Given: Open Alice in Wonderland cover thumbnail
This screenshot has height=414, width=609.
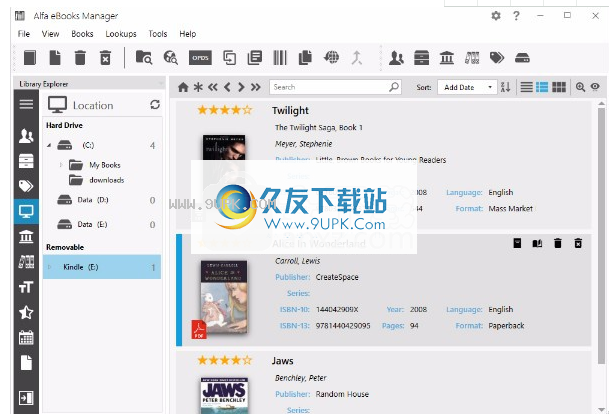Looking at the screenshot, I should coord(224,297).
